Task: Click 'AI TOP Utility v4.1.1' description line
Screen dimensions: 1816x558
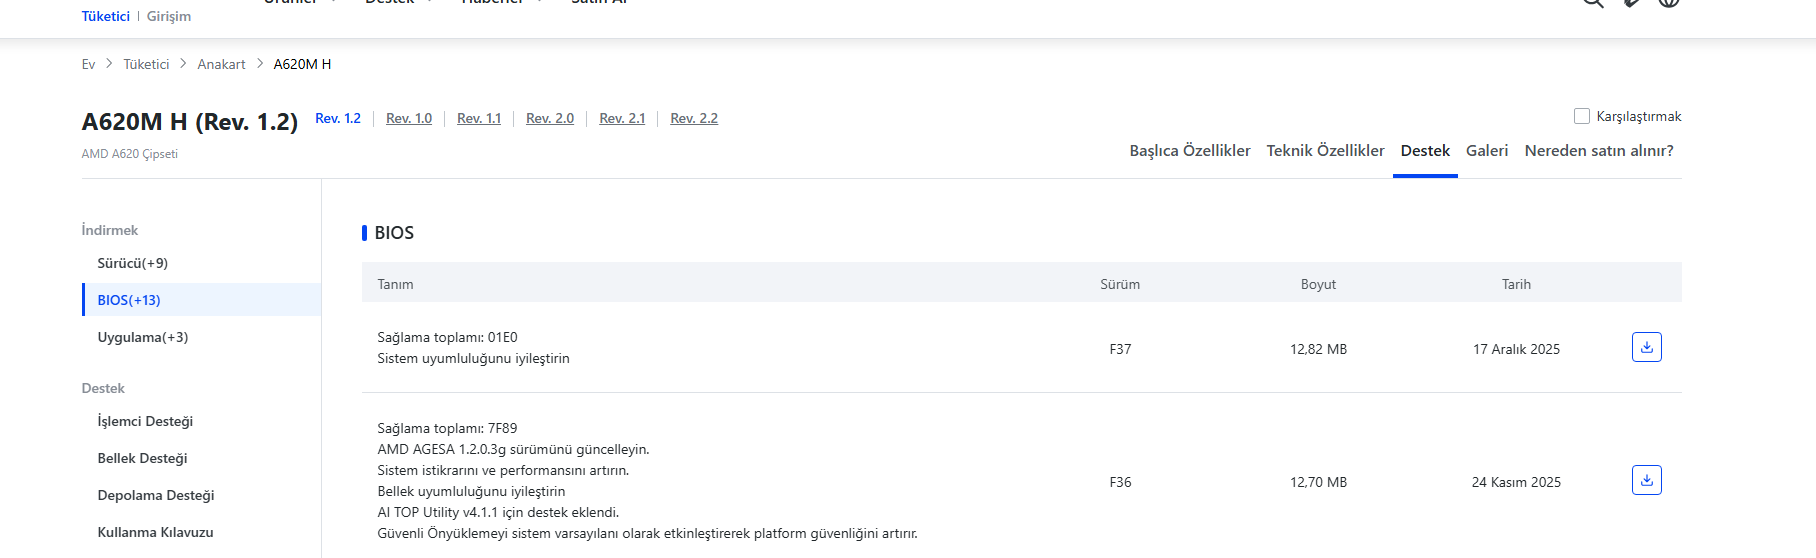Action: [498, 512]
